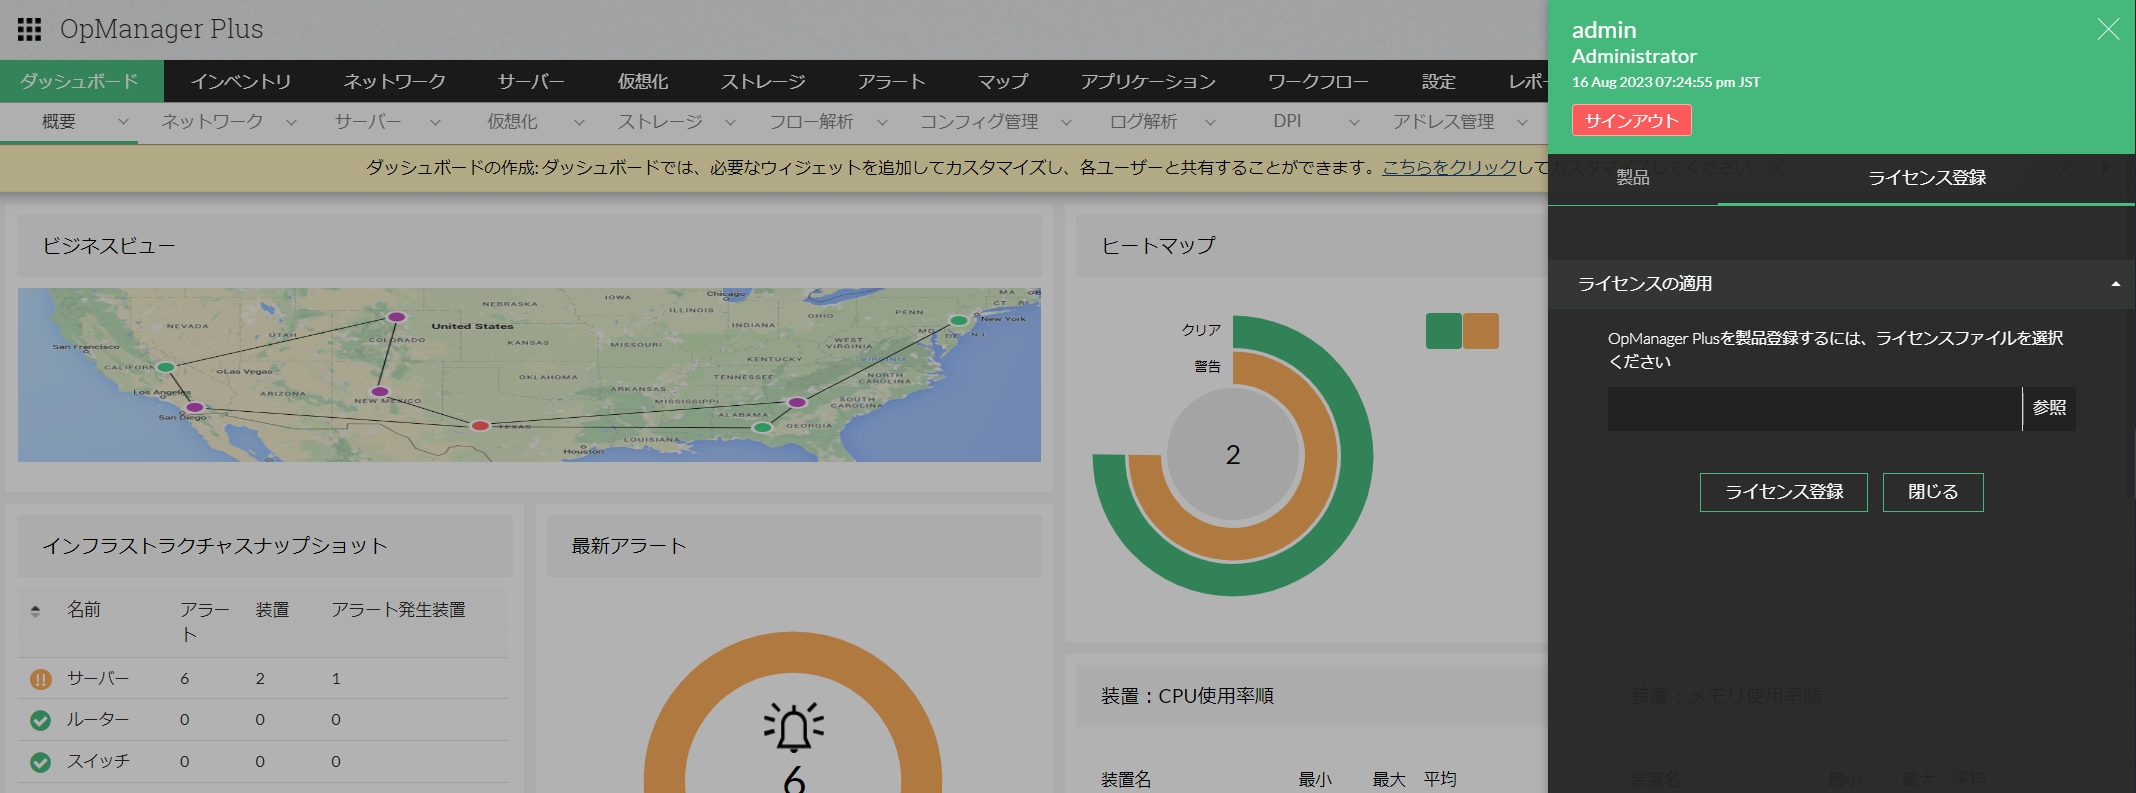
Task: Click the switch green check status icon
Action: coord(40,762)
